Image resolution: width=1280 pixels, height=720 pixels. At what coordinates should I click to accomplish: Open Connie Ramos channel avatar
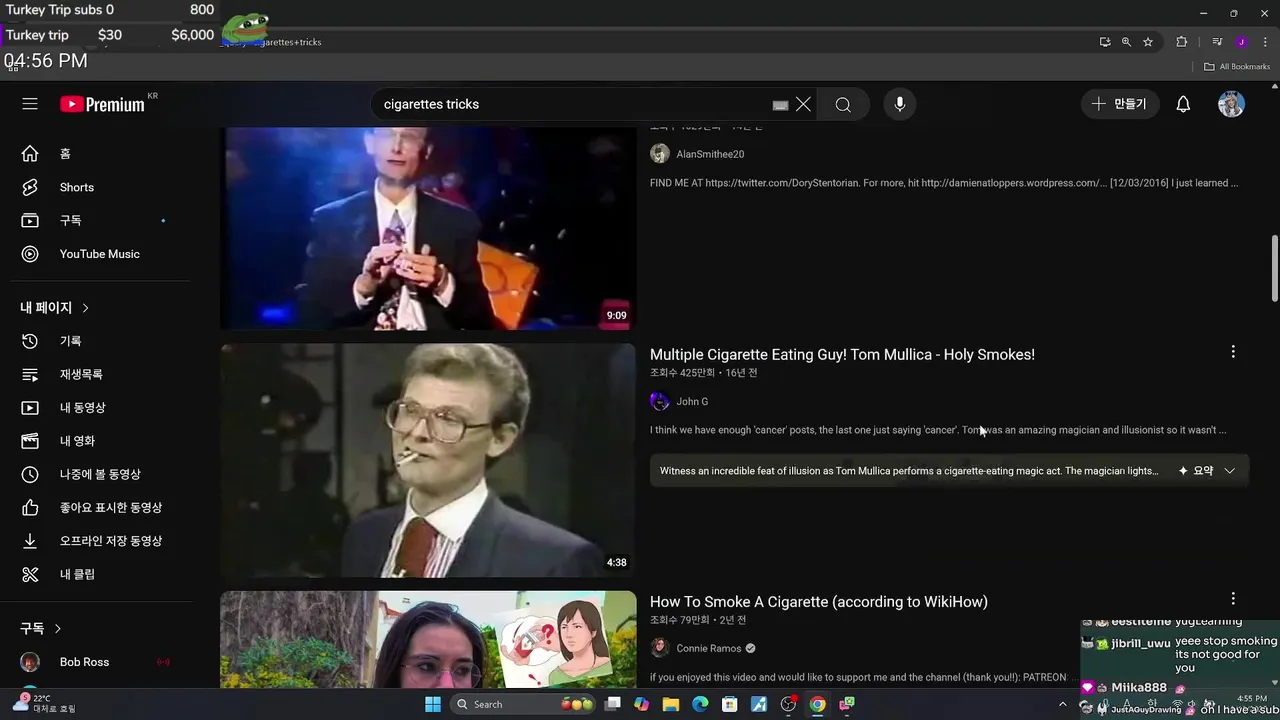(660, 648)
